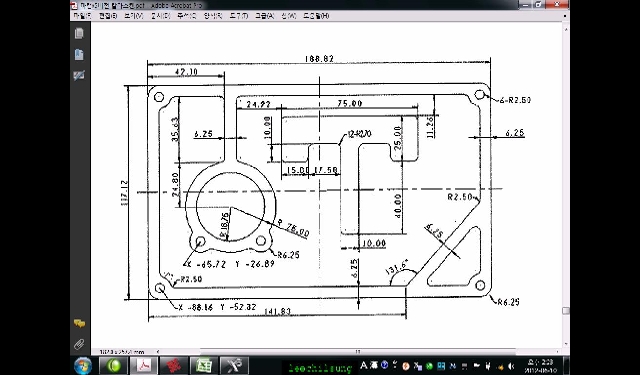The height and width of the screenshot is (375, 640).
Task: Open the 파일(F) File menu
Action: pos(82,16)
